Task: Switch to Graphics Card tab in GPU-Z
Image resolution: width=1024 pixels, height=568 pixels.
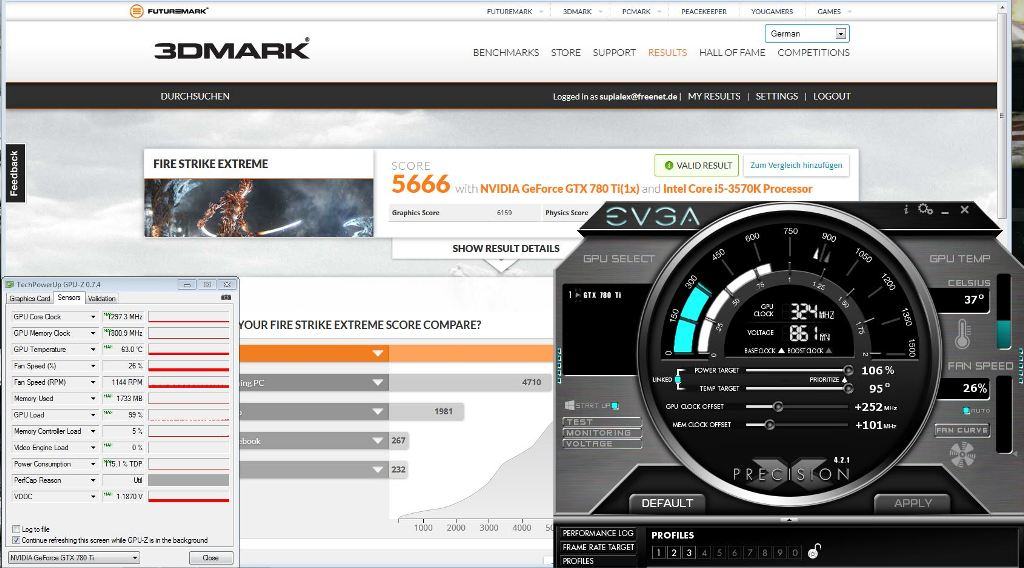Action: (30, 298)
